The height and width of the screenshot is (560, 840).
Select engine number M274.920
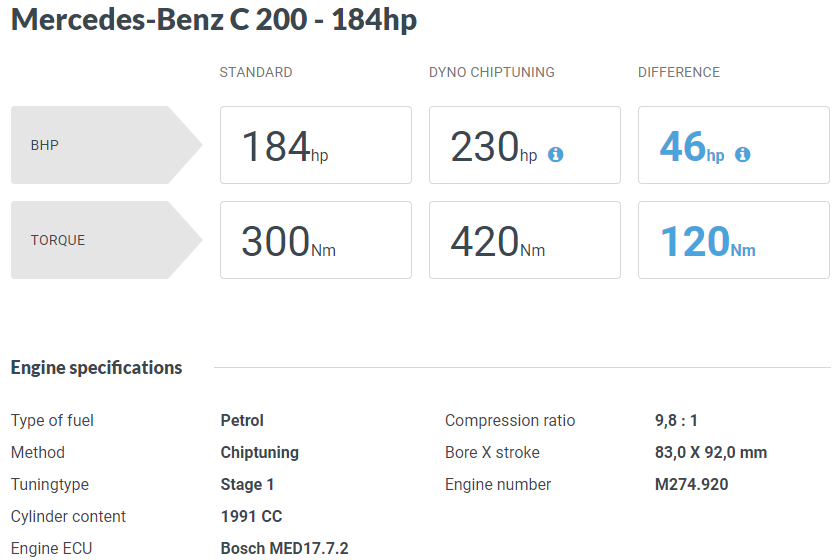692,484
